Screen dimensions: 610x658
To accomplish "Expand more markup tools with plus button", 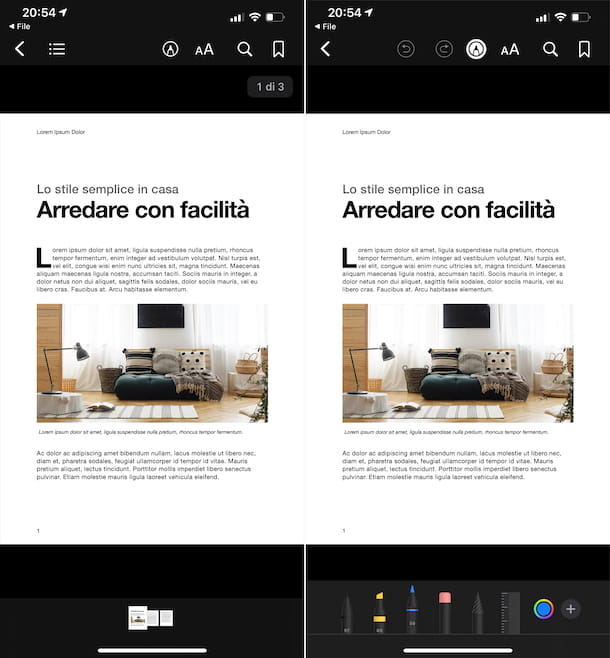I will 571,608.
